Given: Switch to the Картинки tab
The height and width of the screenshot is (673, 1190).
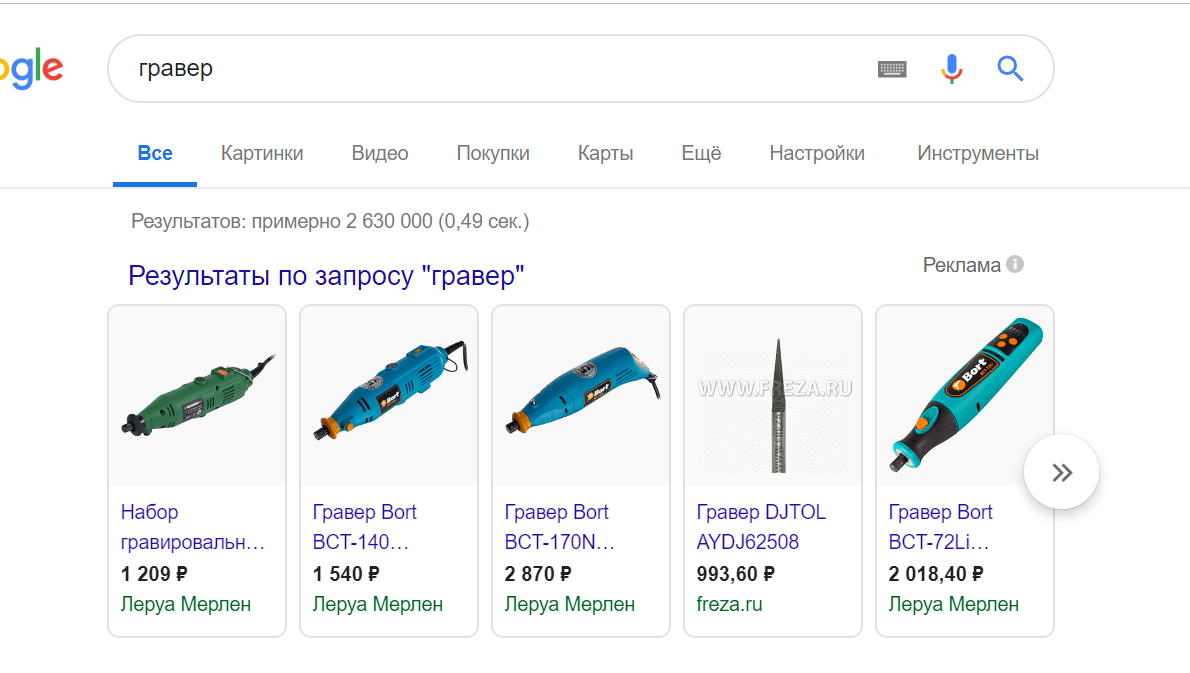Looking at the screenshot, I should (262, 153).
